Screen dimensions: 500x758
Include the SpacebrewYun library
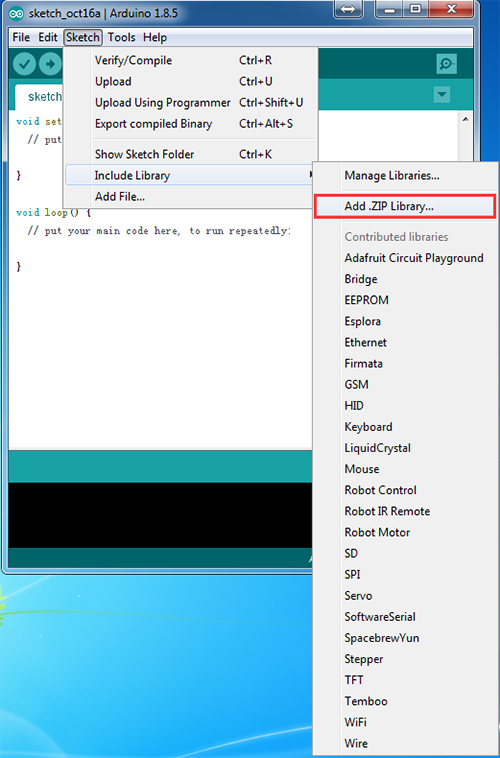[x=405, y=638]
